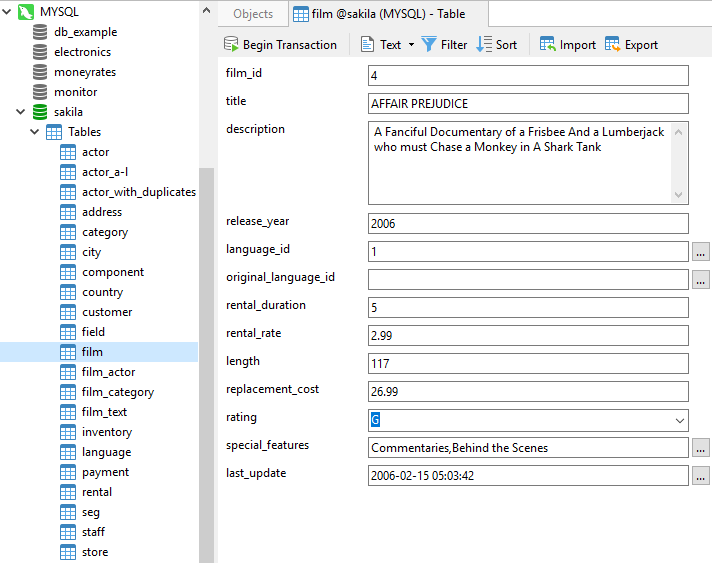Image resolution: width=712 pixels, height=563 pixels.
Task: Click the MYSQL connection icon
Action: (x=26, y=12)
